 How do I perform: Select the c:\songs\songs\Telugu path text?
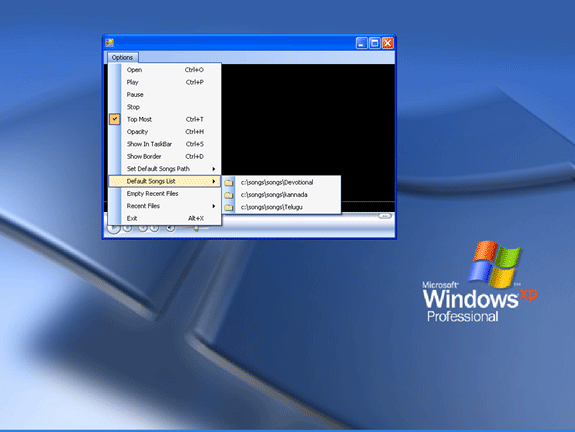(271, 207)
